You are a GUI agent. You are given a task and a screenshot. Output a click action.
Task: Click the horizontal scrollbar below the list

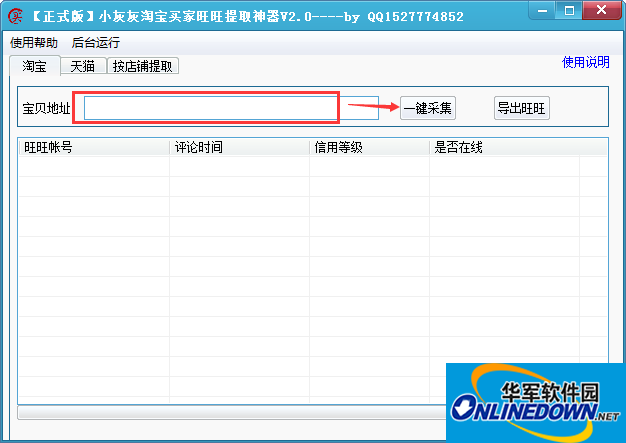[x=230, y=412]
